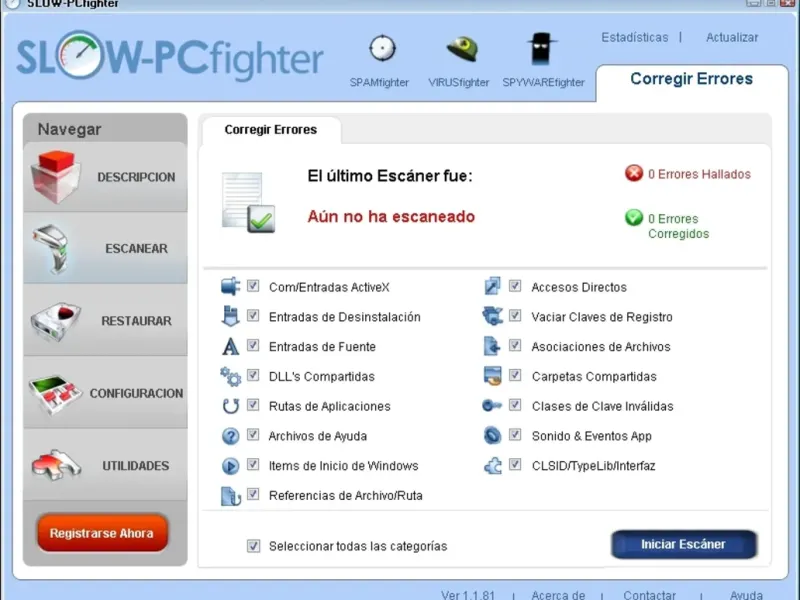The width and height of the screenshot is (800, 600).
Task: Open SPYWAREfighter spy icon
Action: tap(541, 48)
